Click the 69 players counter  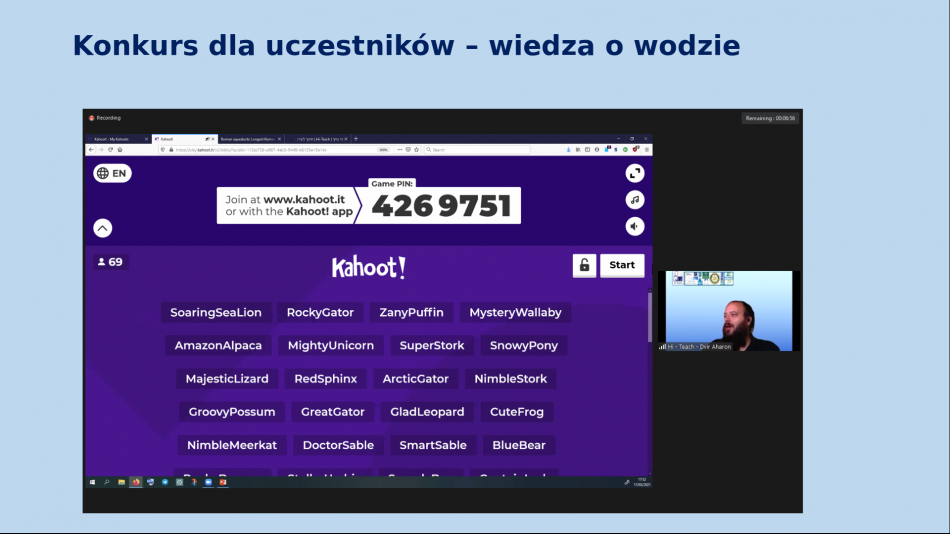point(110,262)
